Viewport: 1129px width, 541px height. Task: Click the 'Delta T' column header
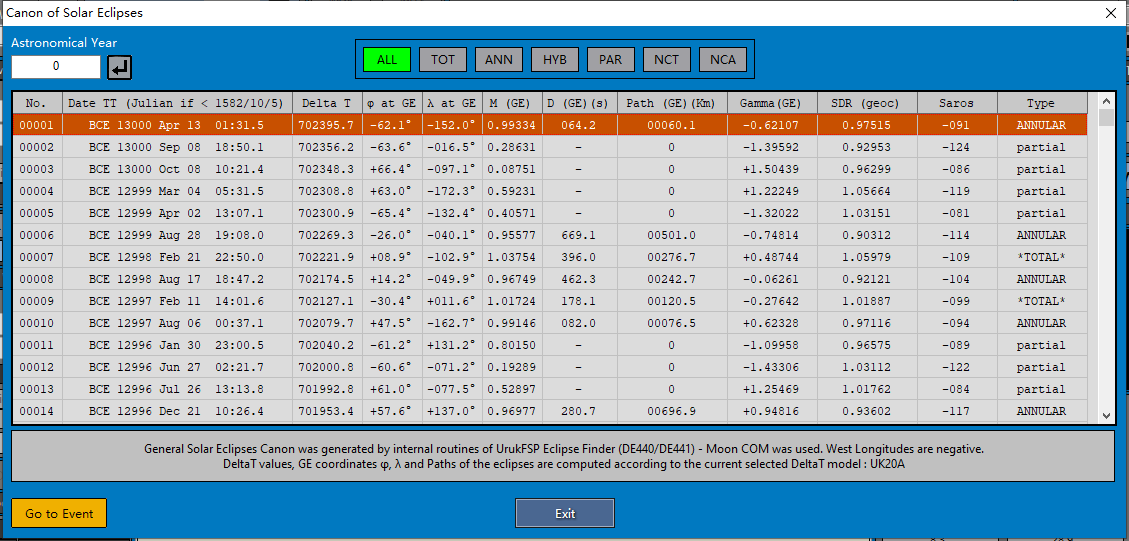click(x=327, y=103)
